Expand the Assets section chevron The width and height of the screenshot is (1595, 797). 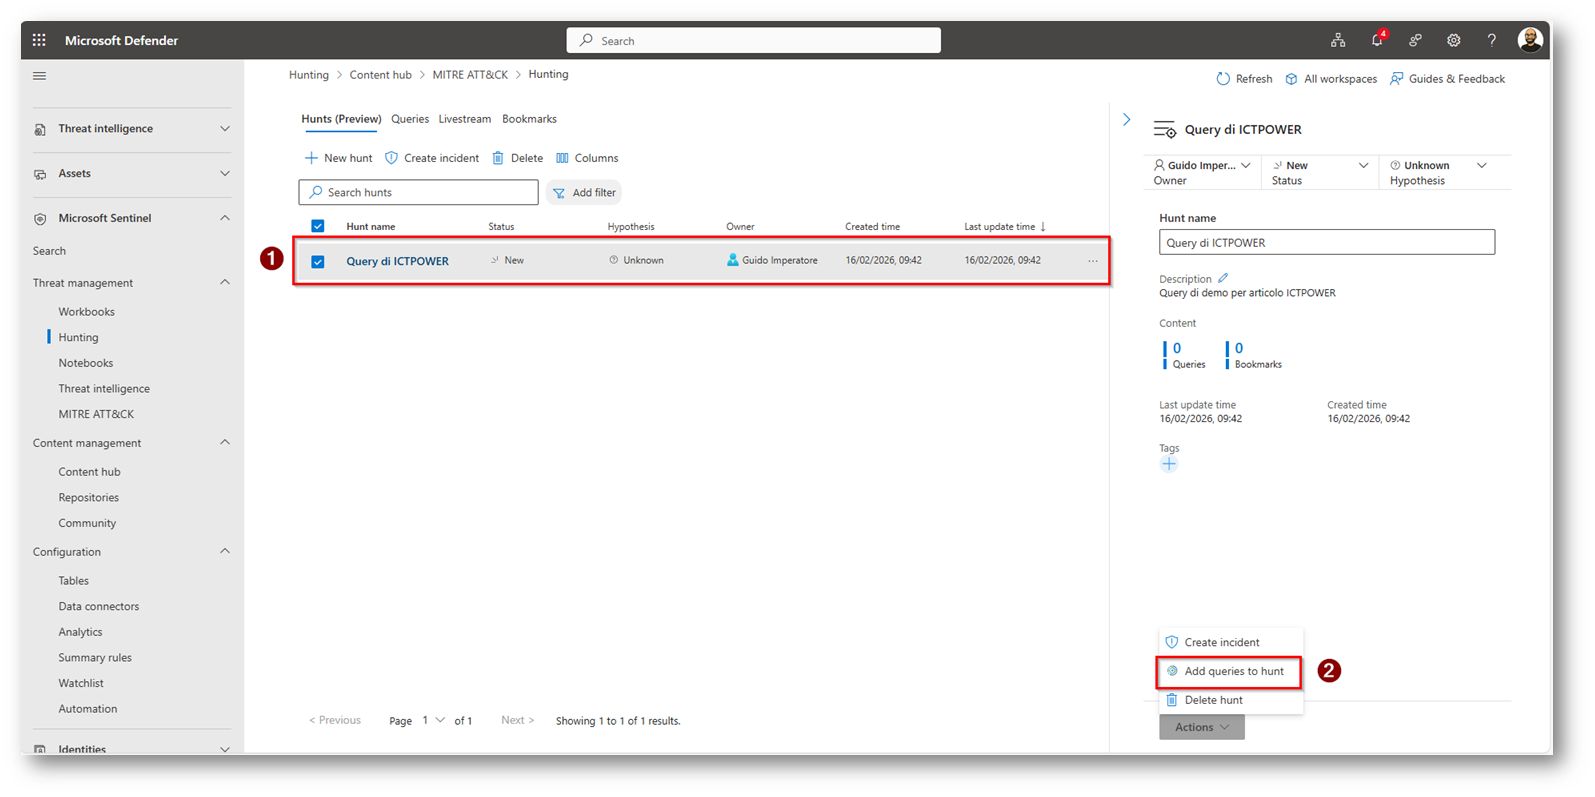click(x=225, y=174)
